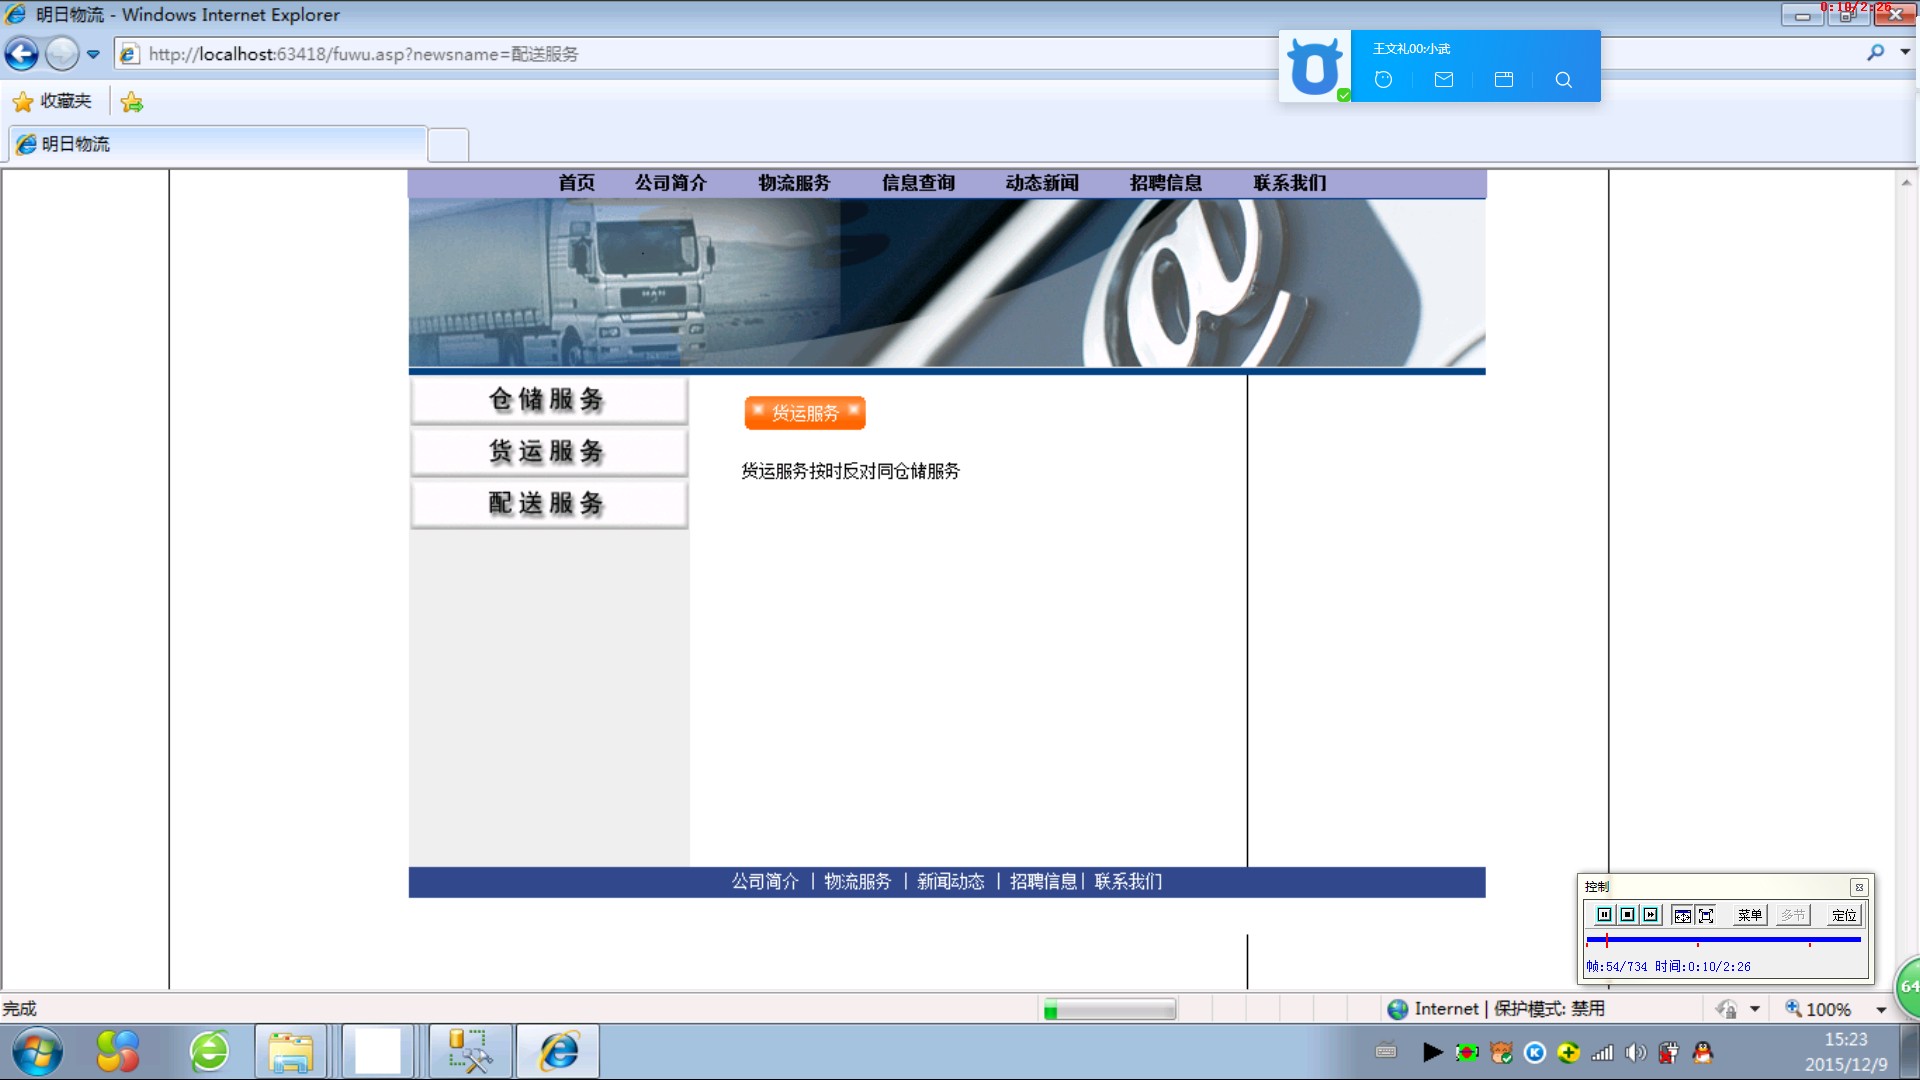Image resolution: width=1920 pixels, height=1080 pixels.
Task: Toggle fit-to-width view in 控制 panel
Action: coord(1682,915)
